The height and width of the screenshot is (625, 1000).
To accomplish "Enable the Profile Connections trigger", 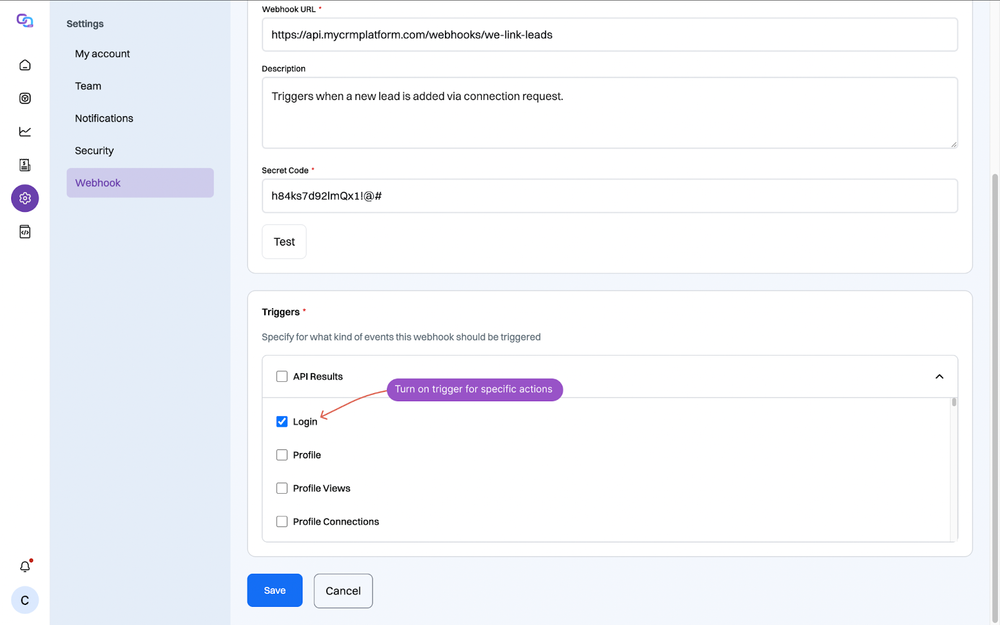I will (281, 521).
